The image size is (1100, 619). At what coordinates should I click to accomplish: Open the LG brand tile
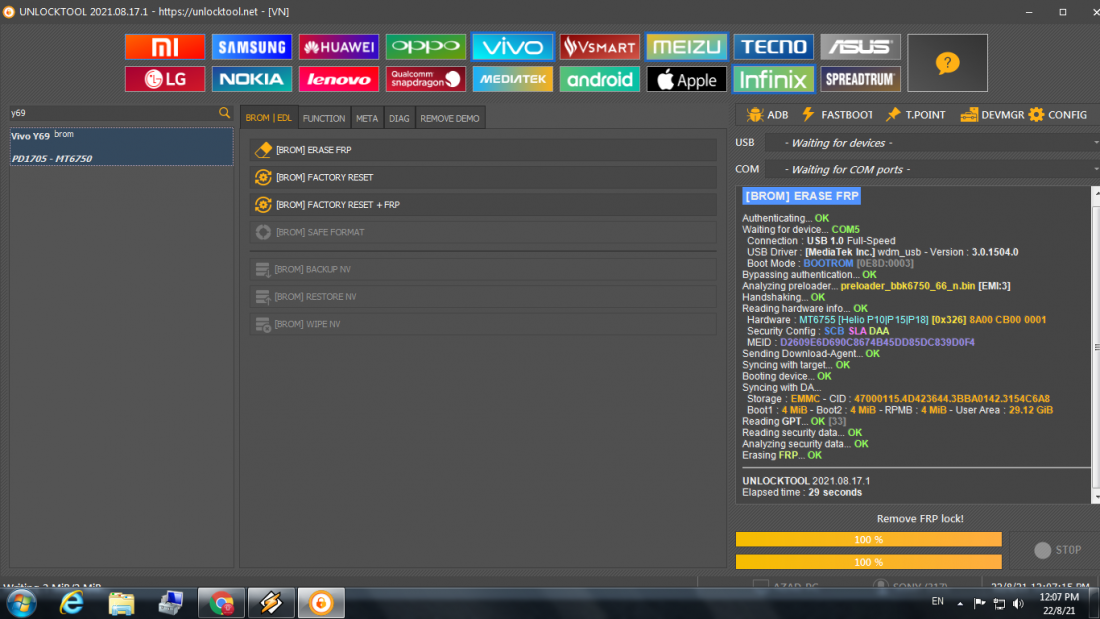(165, 79)
